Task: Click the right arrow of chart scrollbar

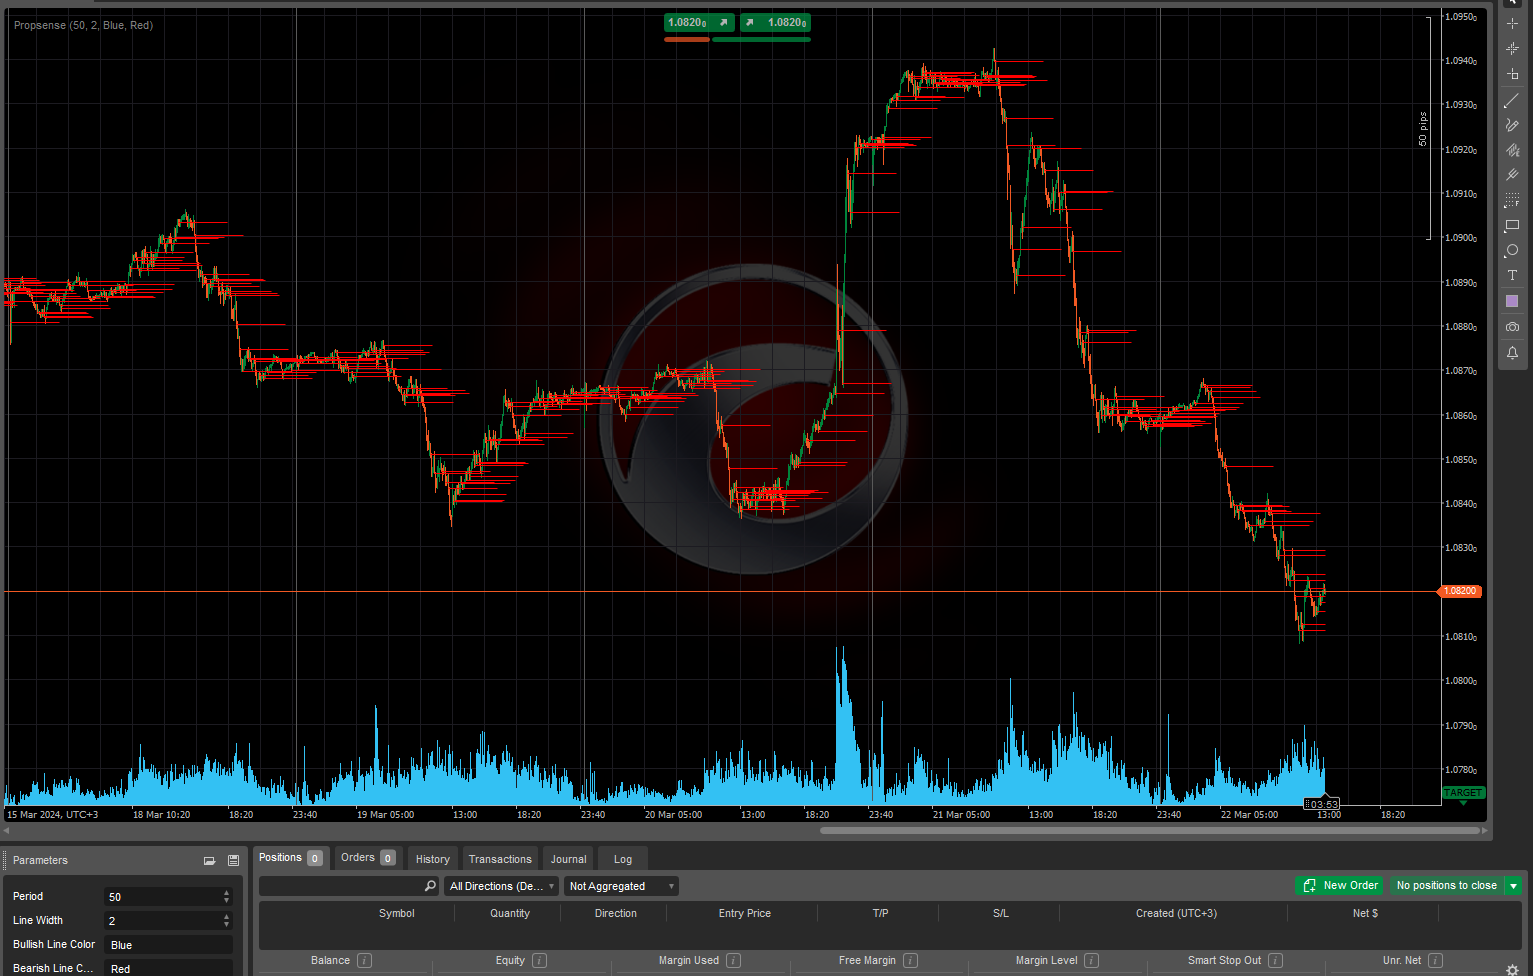Action: [1485, 830]
